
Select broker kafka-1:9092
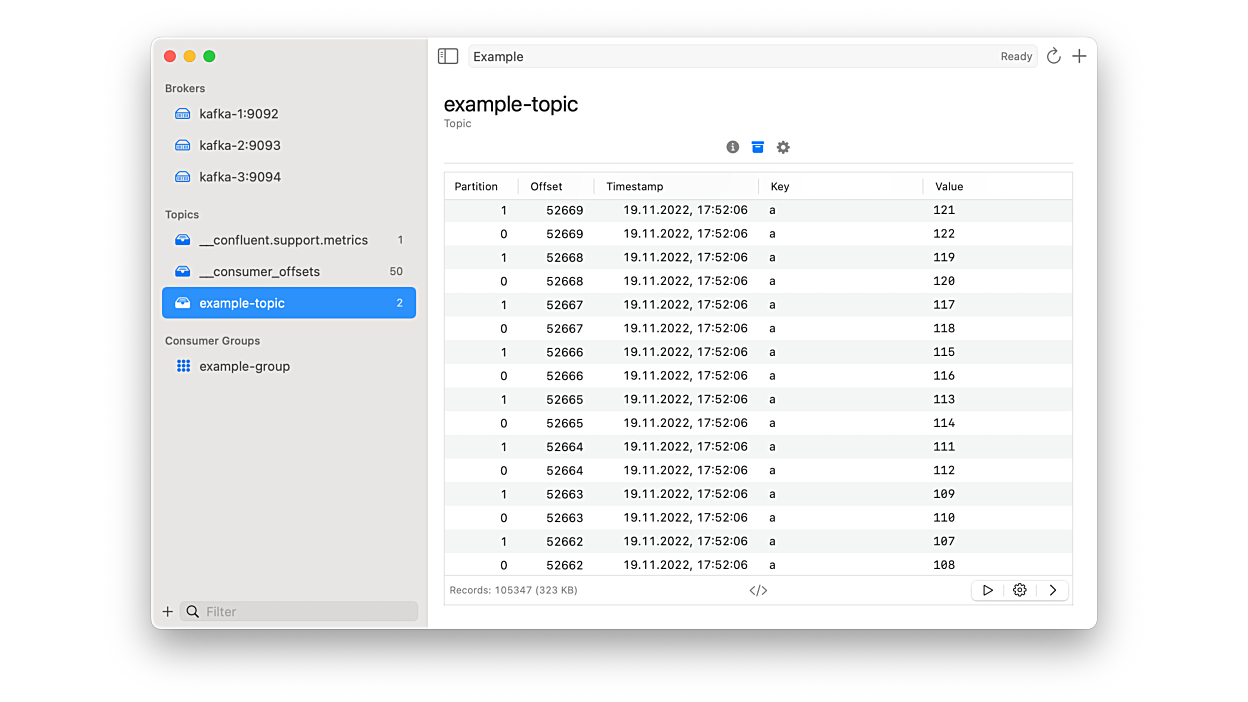[x=289, y=114]
